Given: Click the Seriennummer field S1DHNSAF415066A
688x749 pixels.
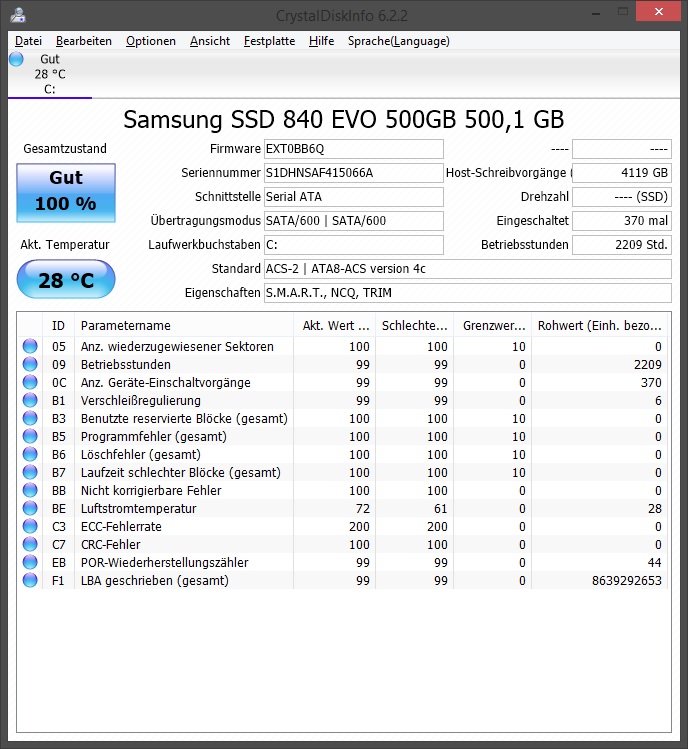Looking at the screenshot, I should [354, 173].
